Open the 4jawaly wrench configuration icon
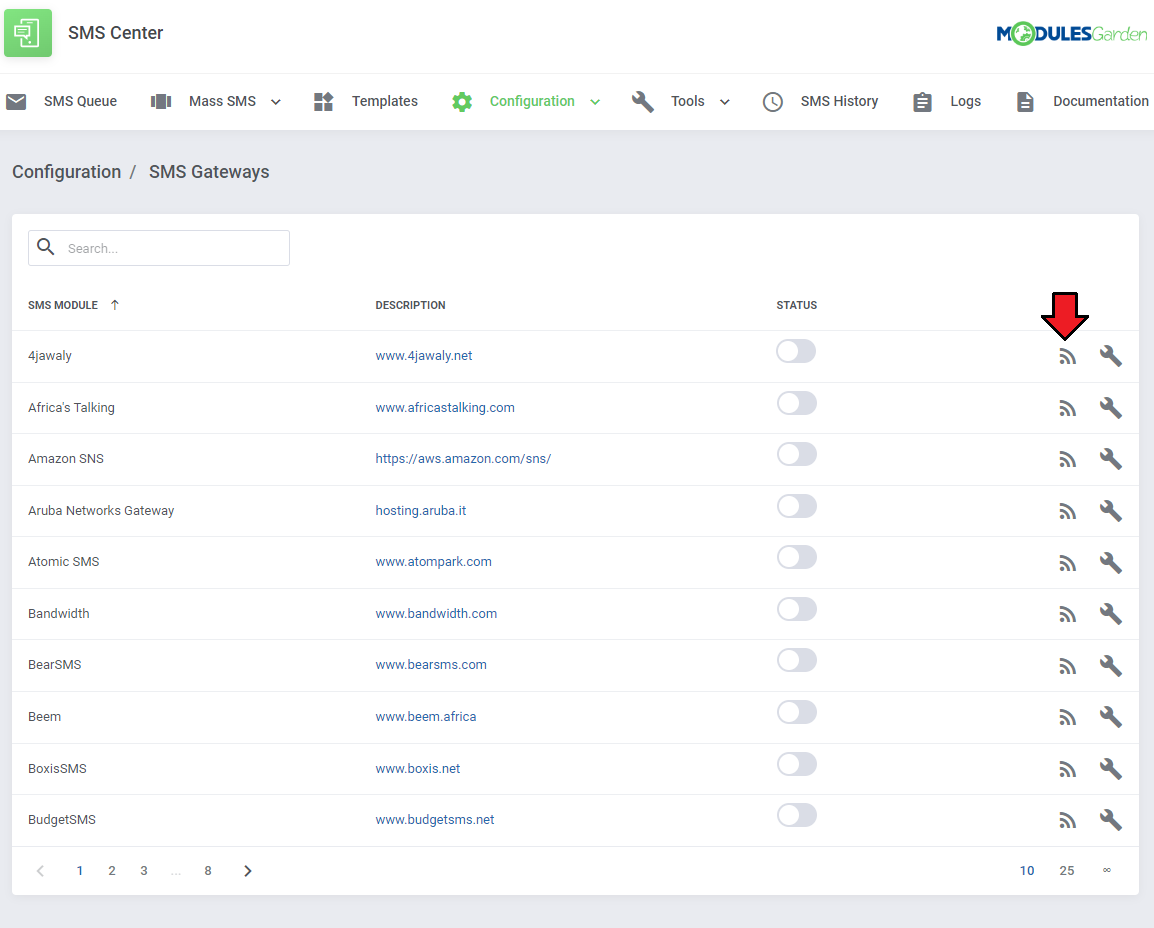1154x928 pixels. [1111, 356]
